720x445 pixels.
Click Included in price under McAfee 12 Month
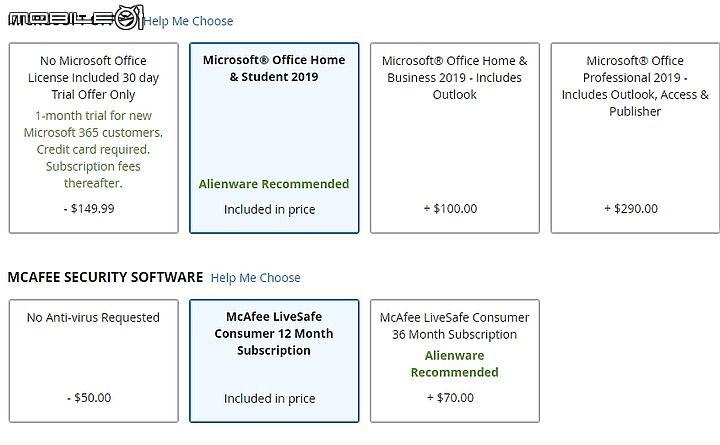[x=270, y=399]
